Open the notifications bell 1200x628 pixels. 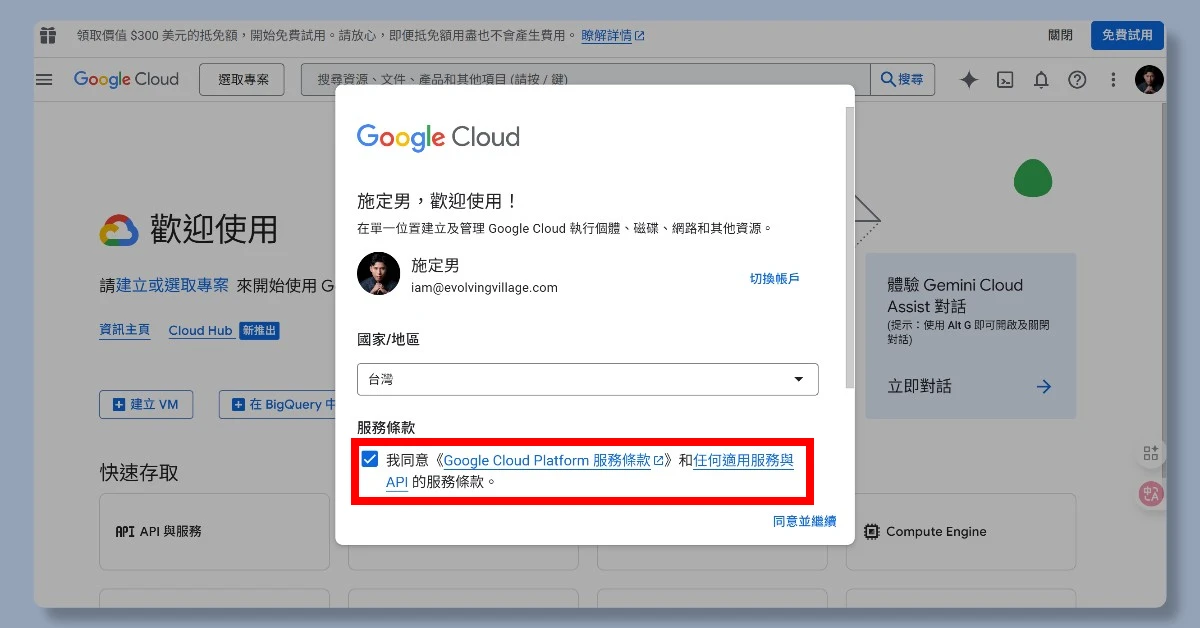coord(1041,80)
